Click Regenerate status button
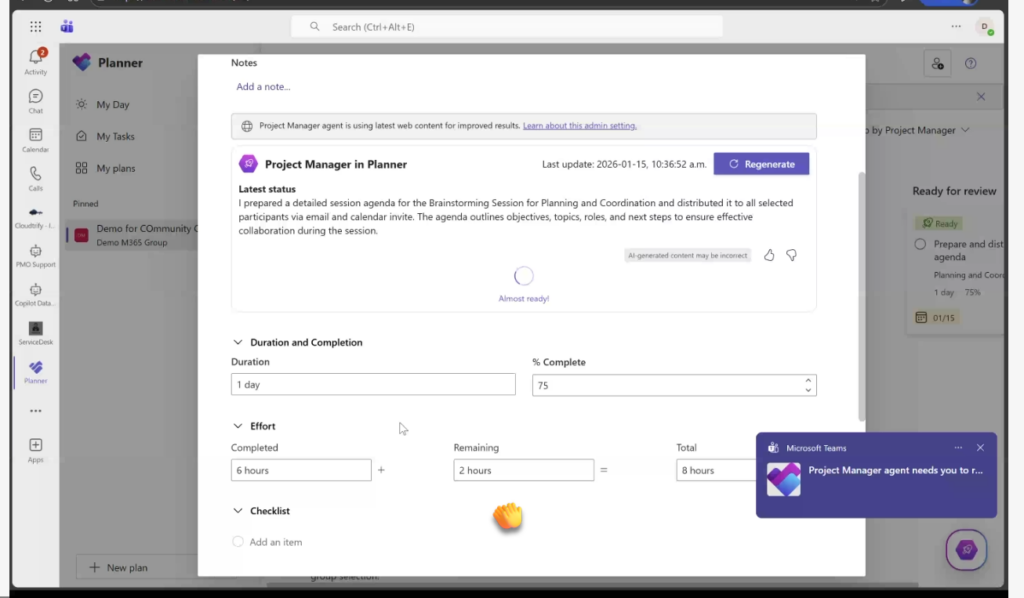The image size is (1024, 598). coord(761,164)
